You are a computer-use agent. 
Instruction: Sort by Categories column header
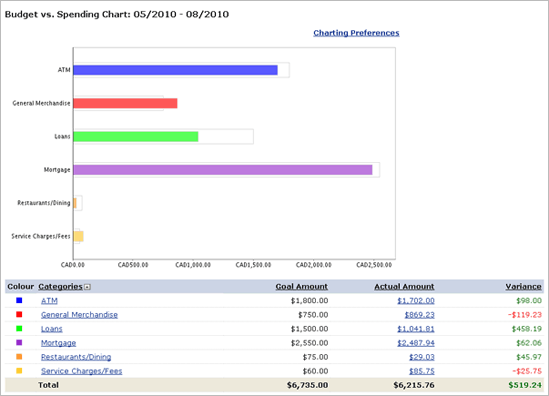pos(61,286)
